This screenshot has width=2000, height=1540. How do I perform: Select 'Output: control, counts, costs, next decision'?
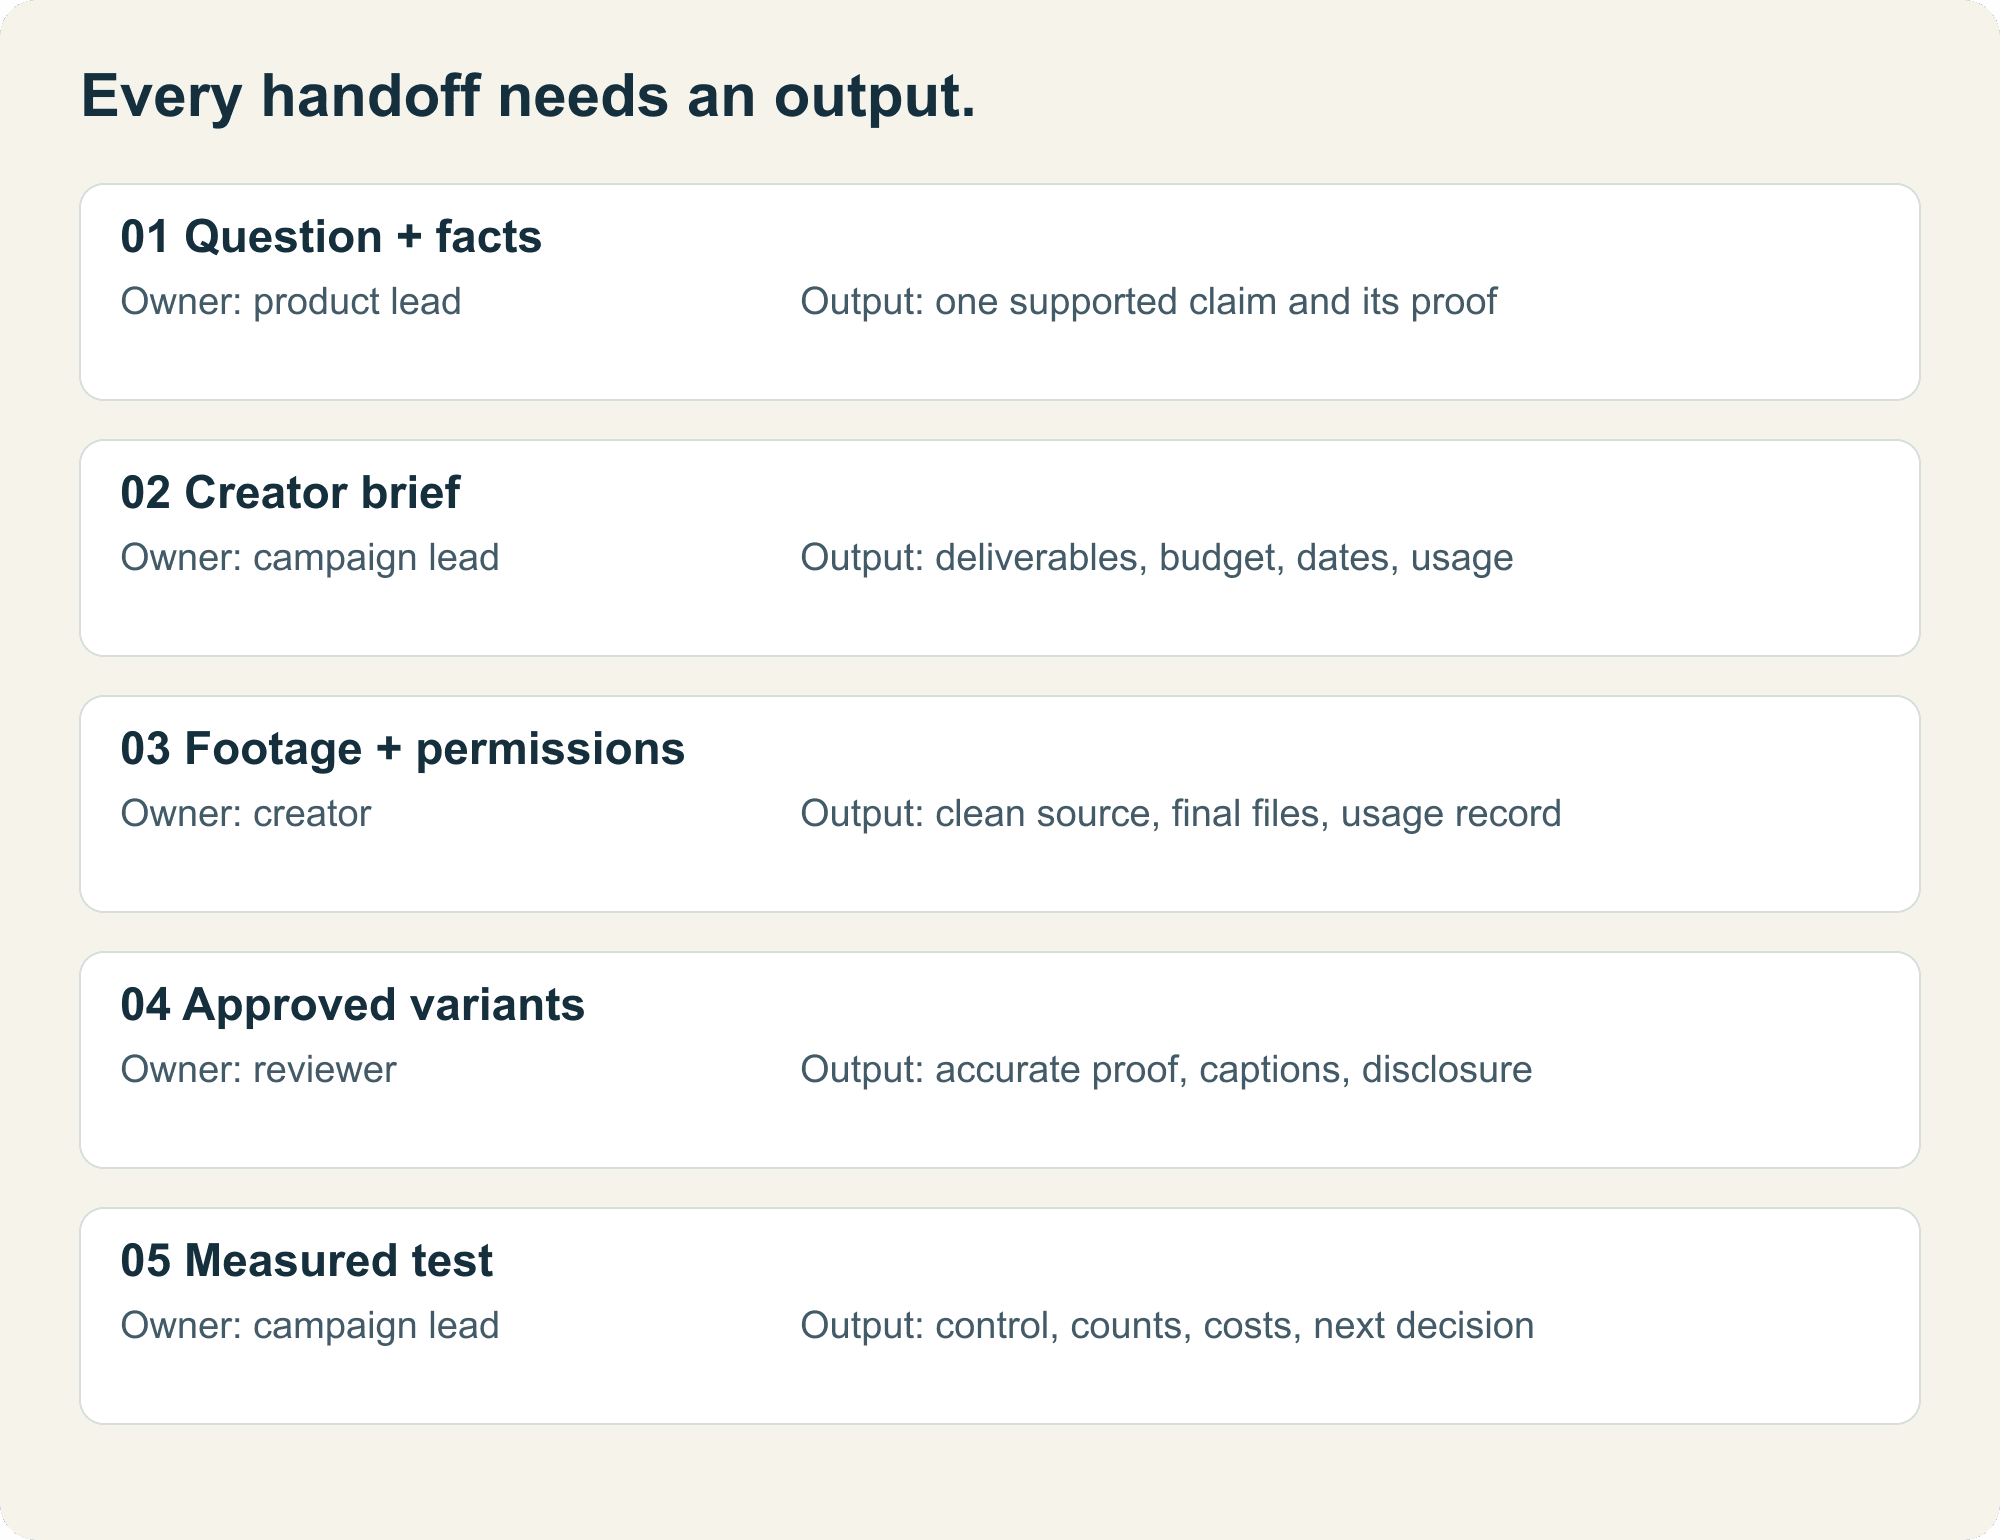1167,1325
